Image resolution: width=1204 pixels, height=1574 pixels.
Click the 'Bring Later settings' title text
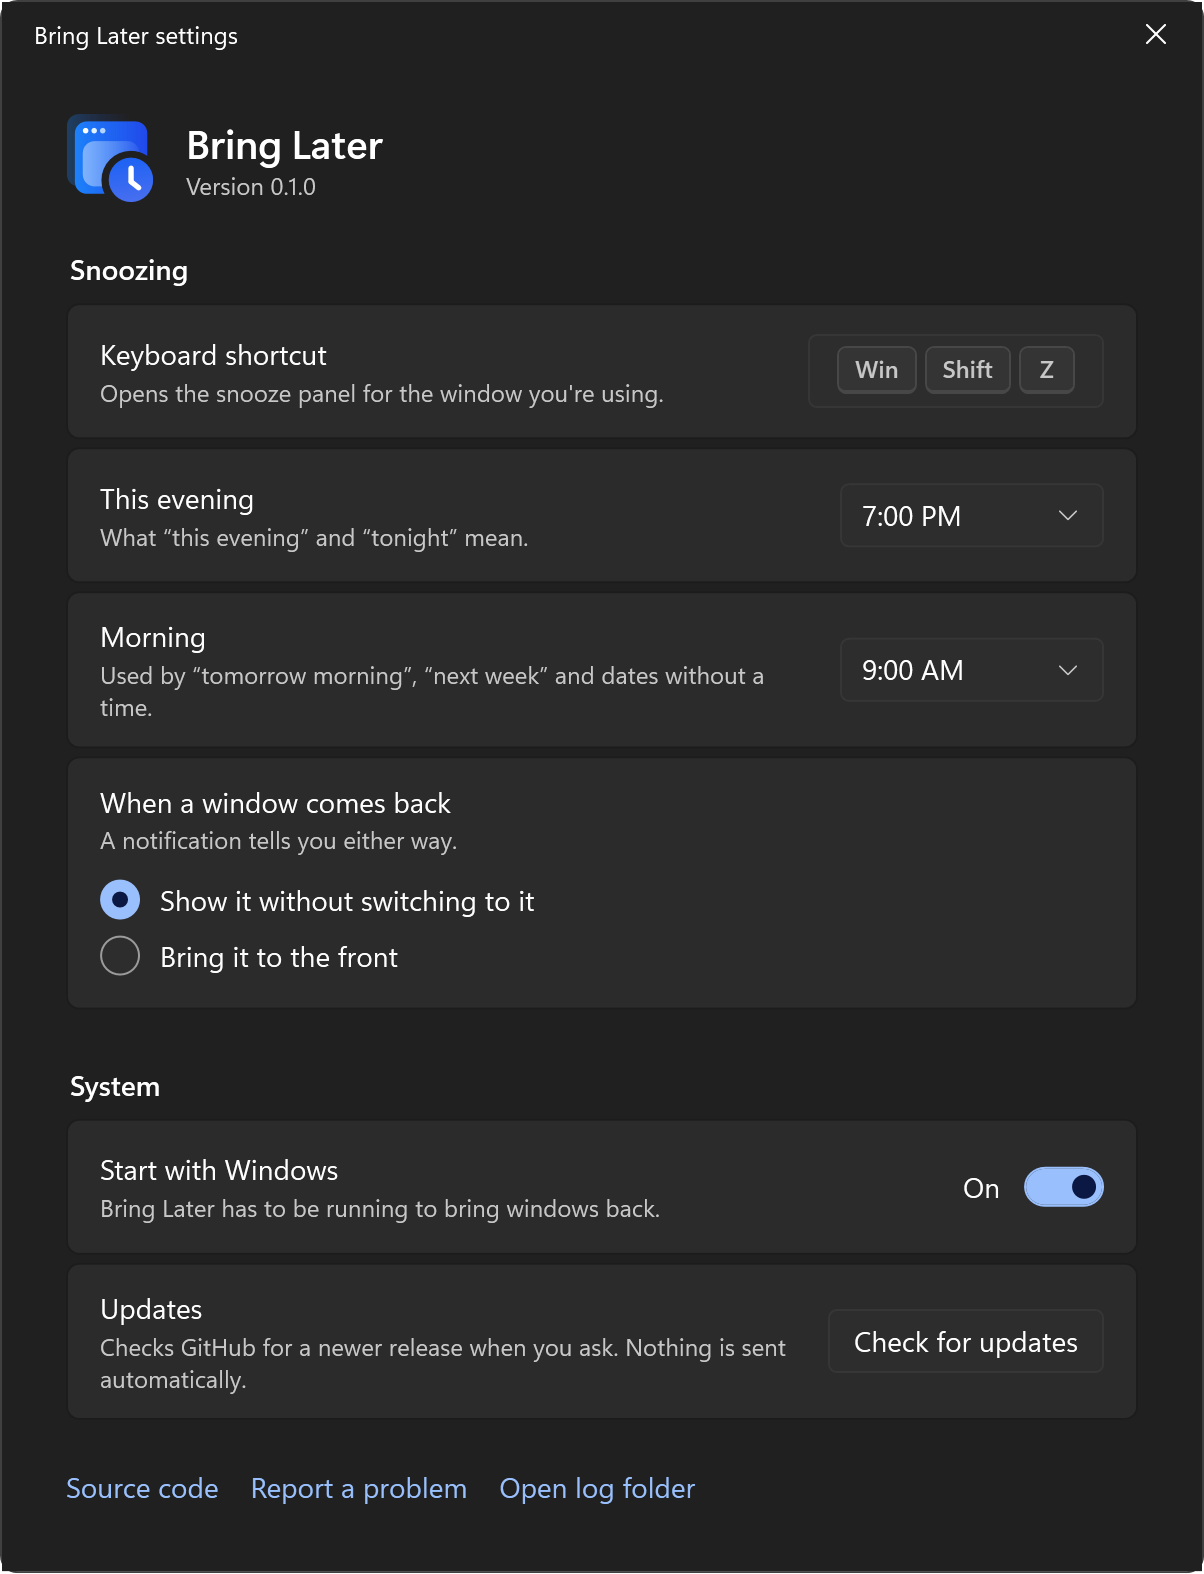tap(136, 36)
